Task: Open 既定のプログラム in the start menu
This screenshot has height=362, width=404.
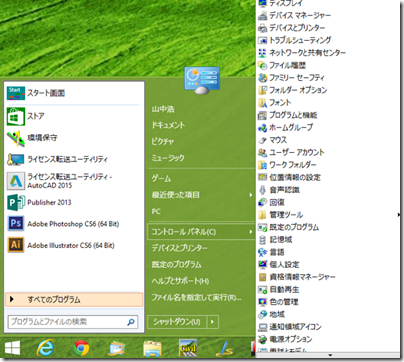Action: pyautogui.click(x=176, y=265)
